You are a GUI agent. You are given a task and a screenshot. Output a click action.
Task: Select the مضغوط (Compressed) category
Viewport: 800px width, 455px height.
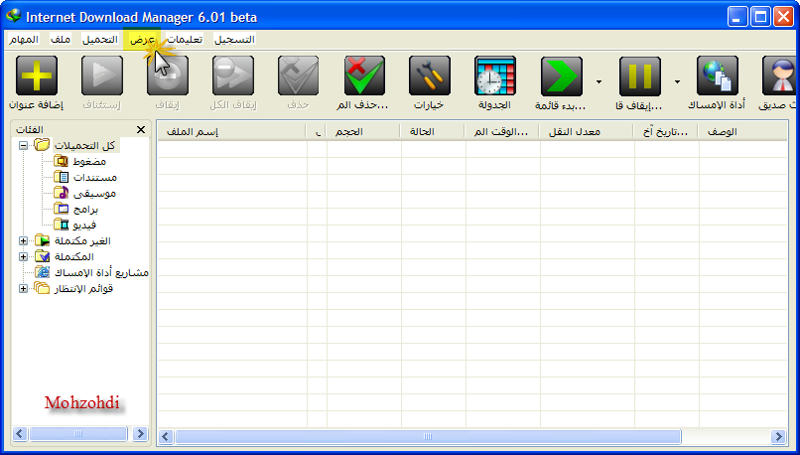point(89,162)
